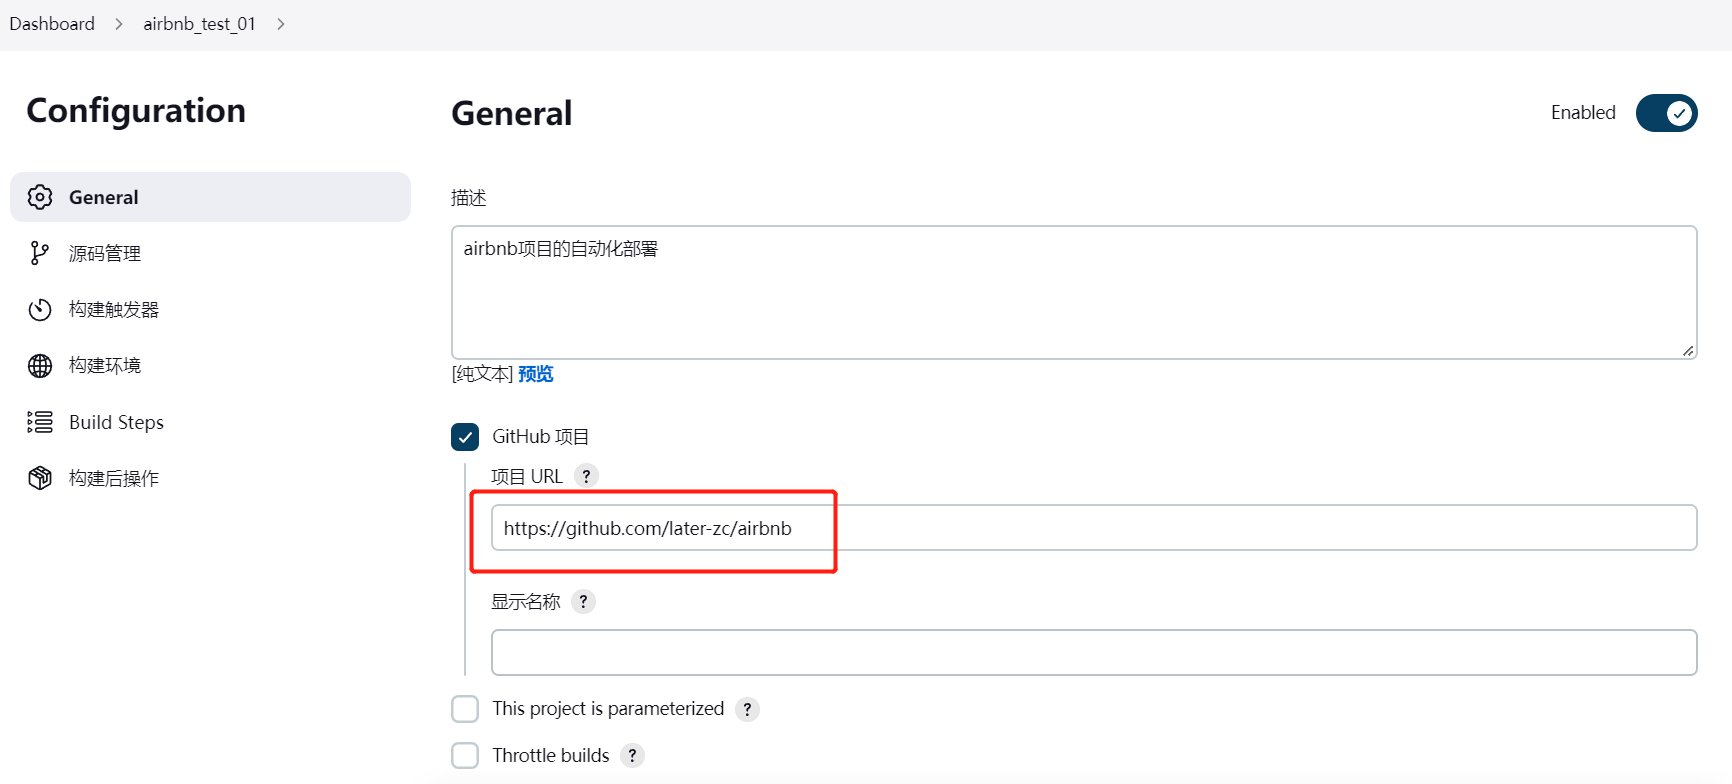This screenshot has height=784, width=1732.
Task: Open the airbnb_test_01 breadcrumb link
Action: [199, 24]
